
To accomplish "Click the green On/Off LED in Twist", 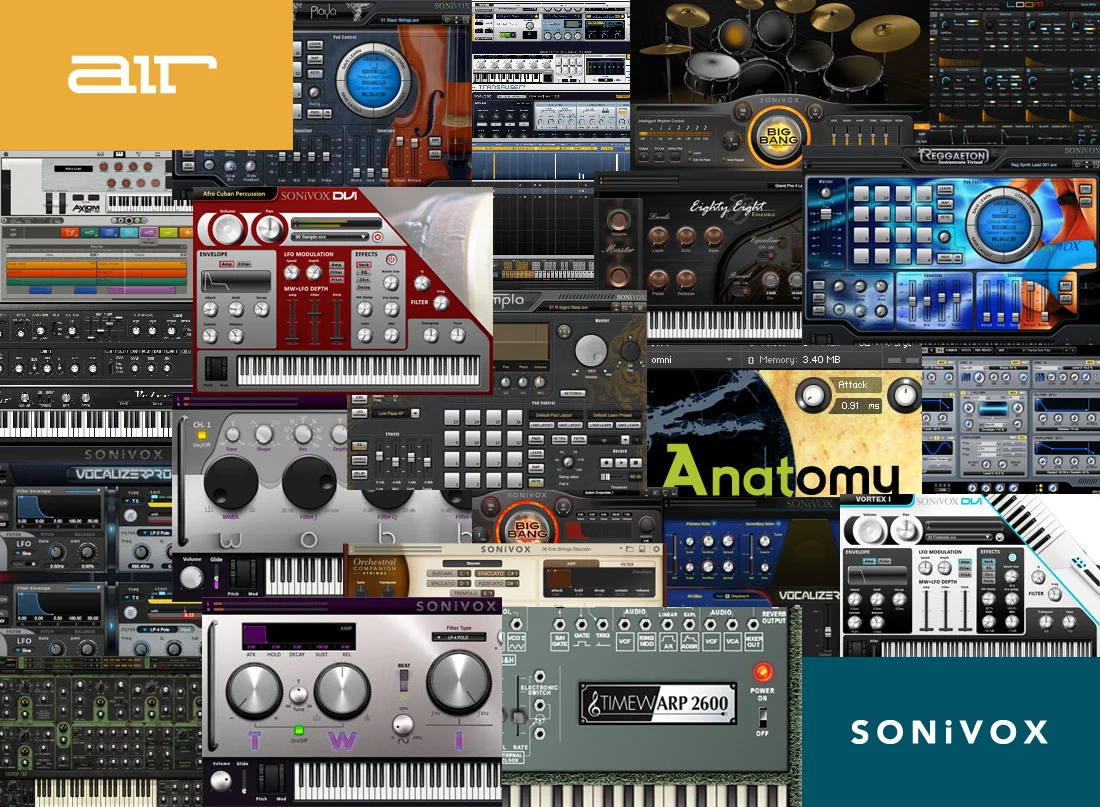I will [x=298, y=731].
